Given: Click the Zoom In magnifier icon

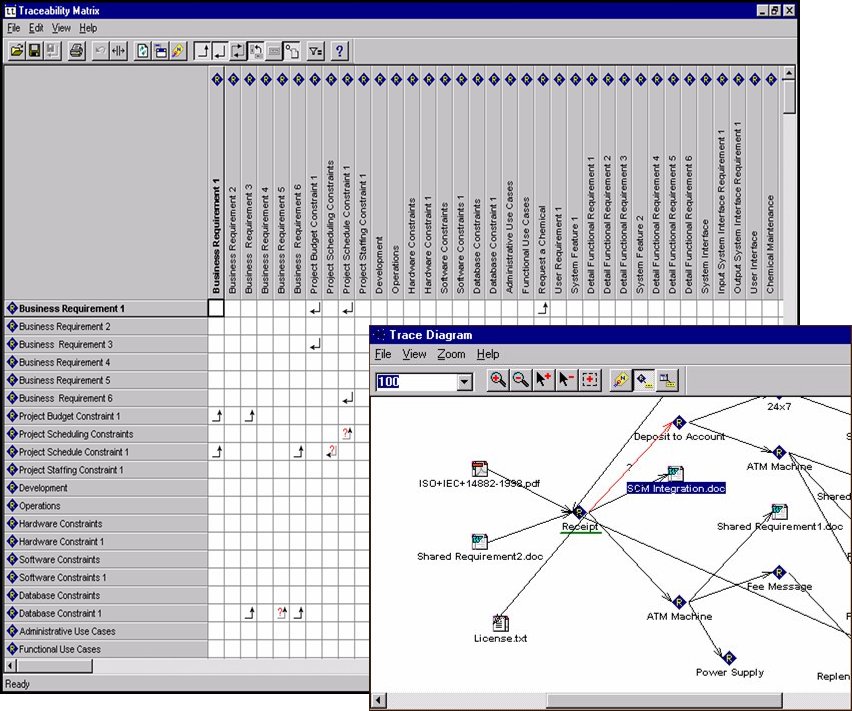Looking at the screenshot, I should pos(498,379).
